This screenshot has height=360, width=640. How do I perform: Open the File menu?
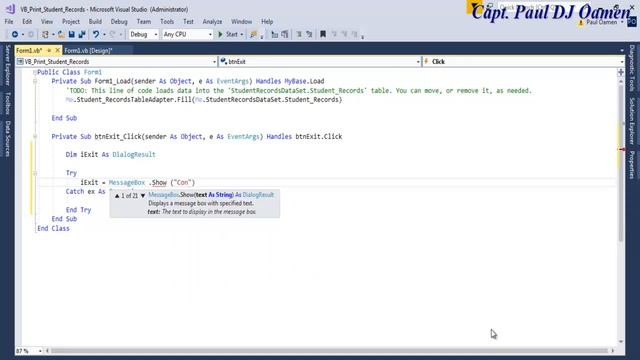coord(9,22)
